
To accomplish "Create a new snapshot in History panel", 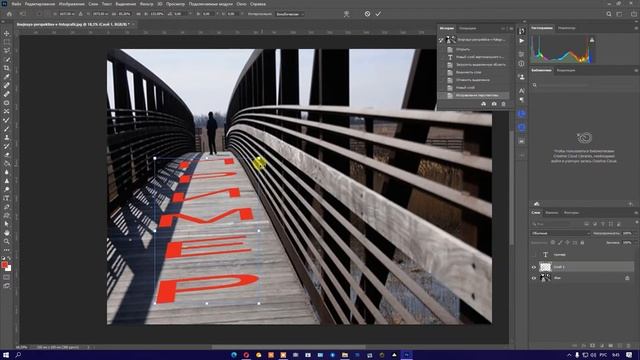I will (494, 104).
